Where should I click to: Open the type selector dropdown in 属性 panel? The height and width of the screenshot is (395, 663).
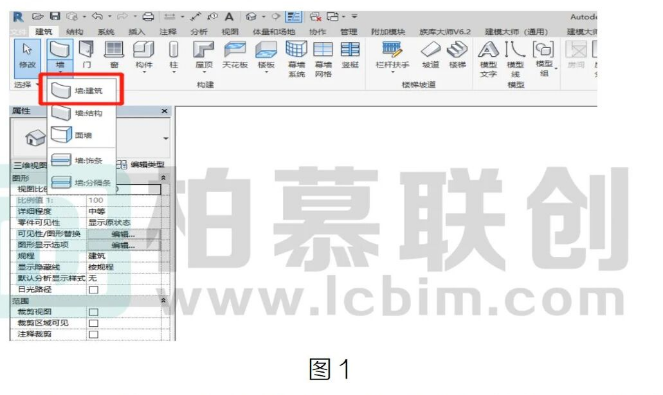[166, 138]
